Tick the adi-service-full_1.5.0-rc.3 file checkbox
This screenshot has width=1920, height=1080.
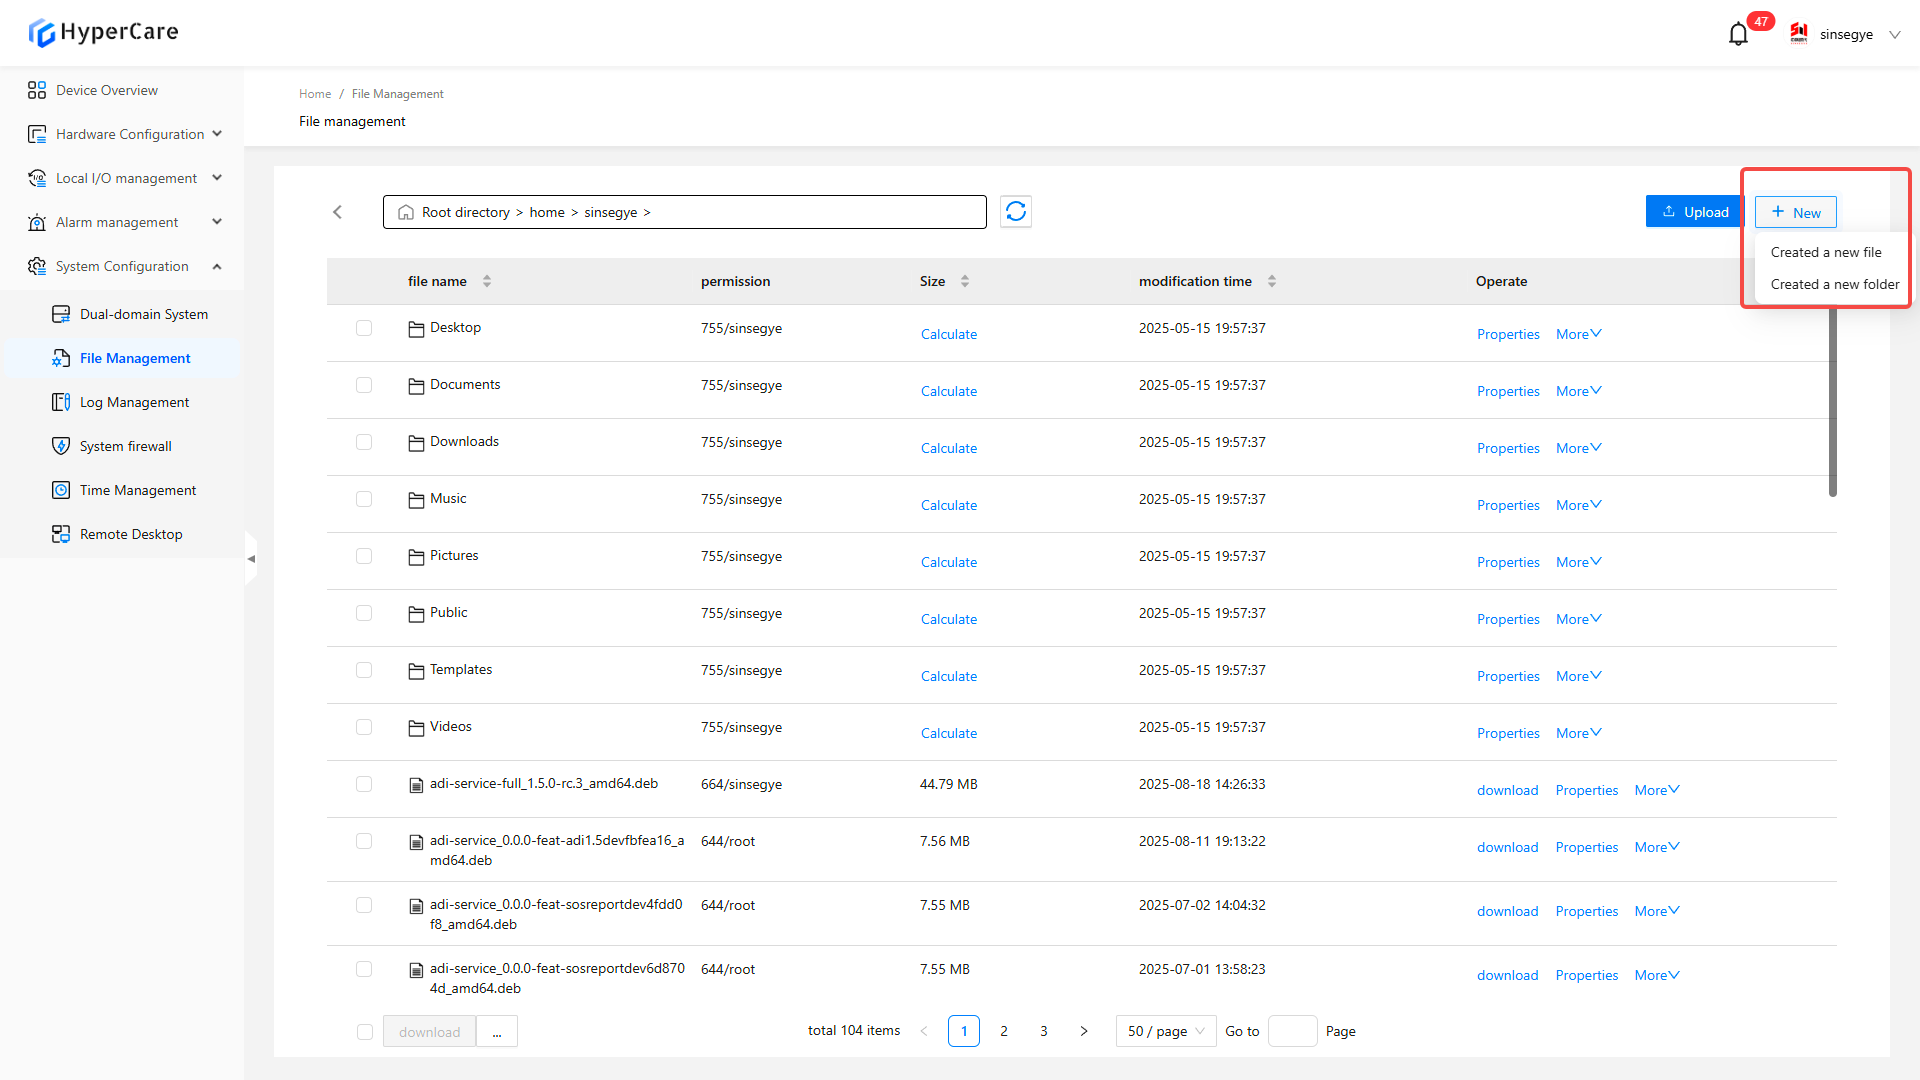point(364,784)
